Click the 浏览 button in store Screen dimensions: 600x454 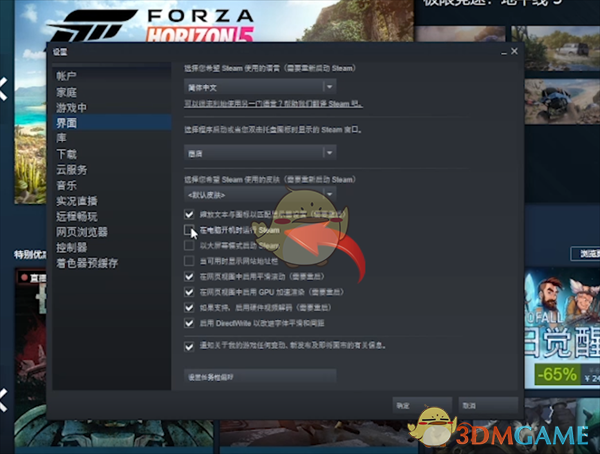pos(585,254)
